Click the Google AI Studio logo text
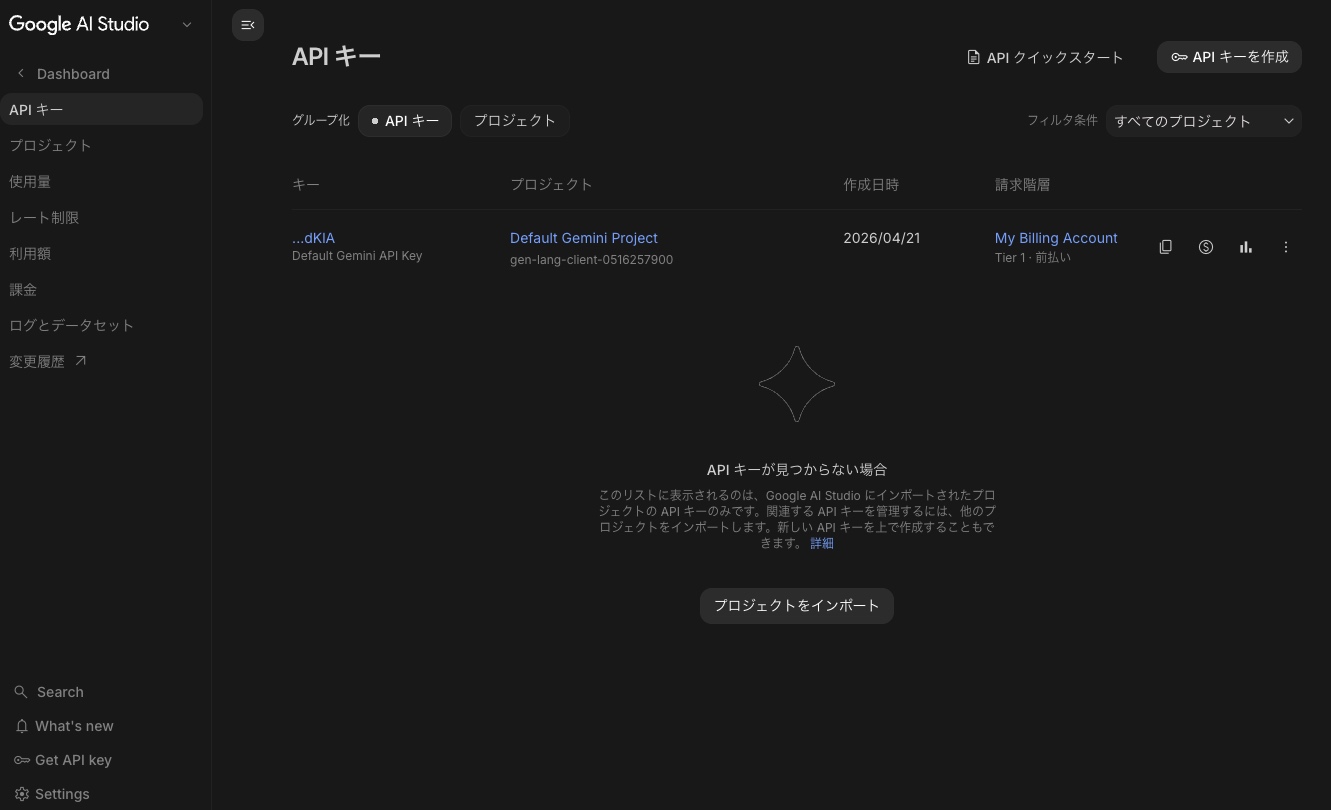 [x=79, y=24]
